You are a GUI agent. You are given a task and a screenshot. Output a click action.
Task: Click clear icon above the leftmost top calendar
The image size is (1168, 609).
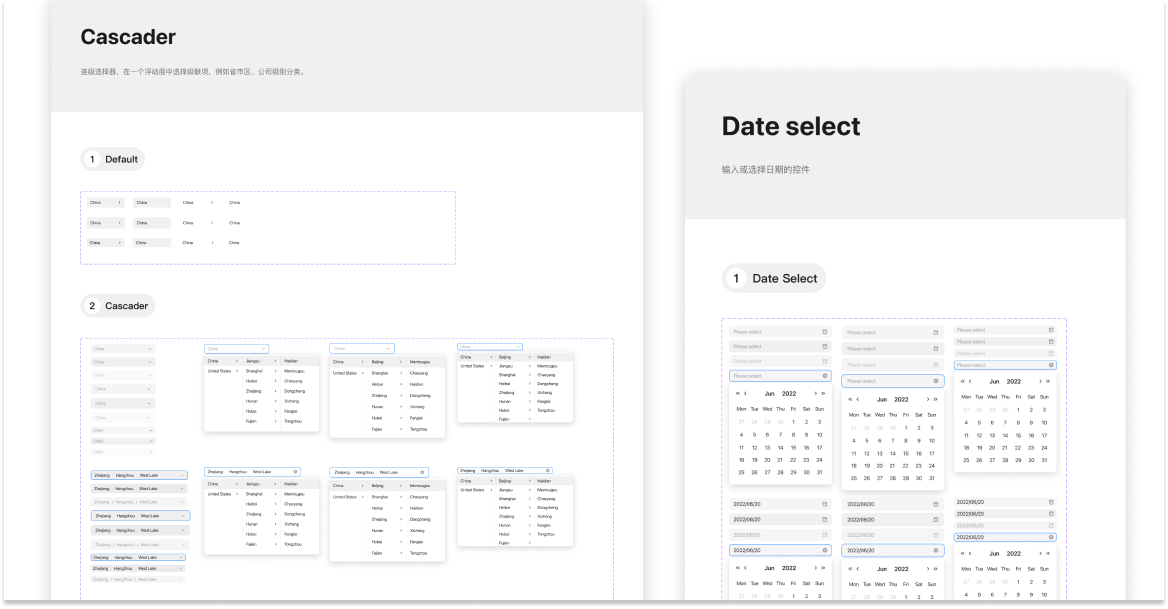pos(825,376)
